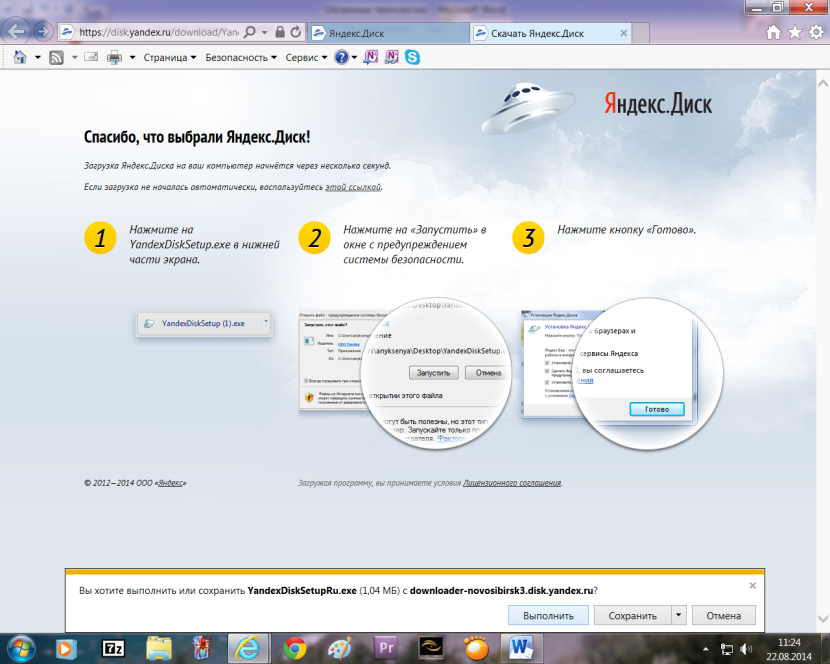The height and width of the screenshot is (664, 830).
Task: Open Favorites via the star icon
Action: 795,32
